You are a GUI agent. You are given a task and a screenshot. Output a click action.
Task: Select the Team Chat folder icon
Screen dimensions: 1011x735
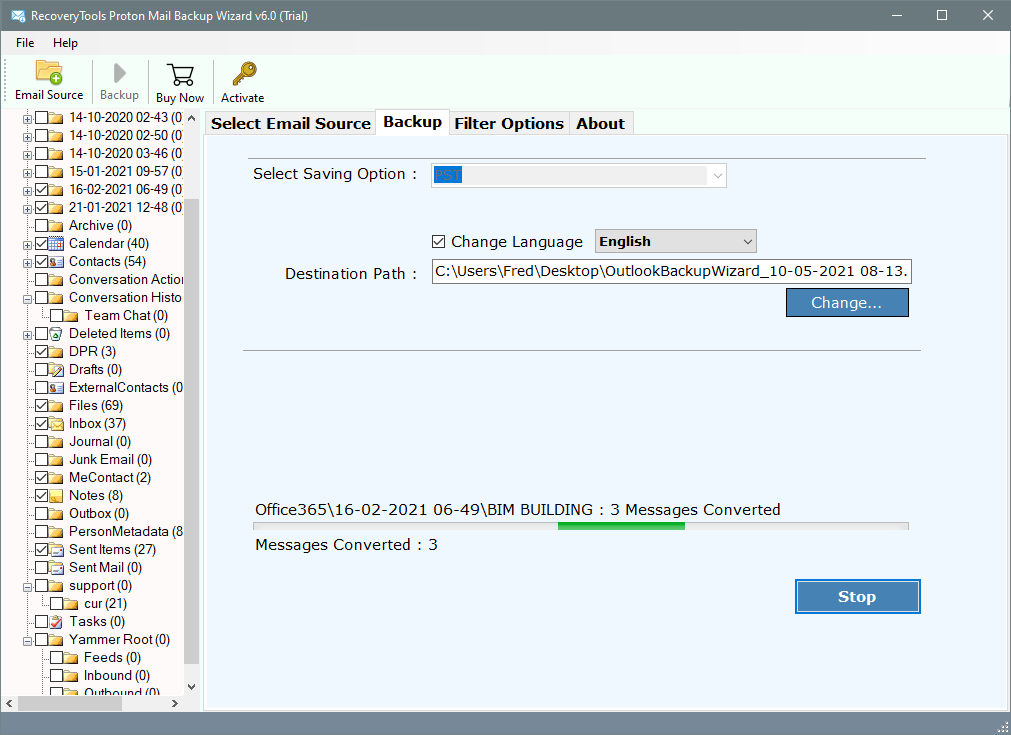point(72,316)
